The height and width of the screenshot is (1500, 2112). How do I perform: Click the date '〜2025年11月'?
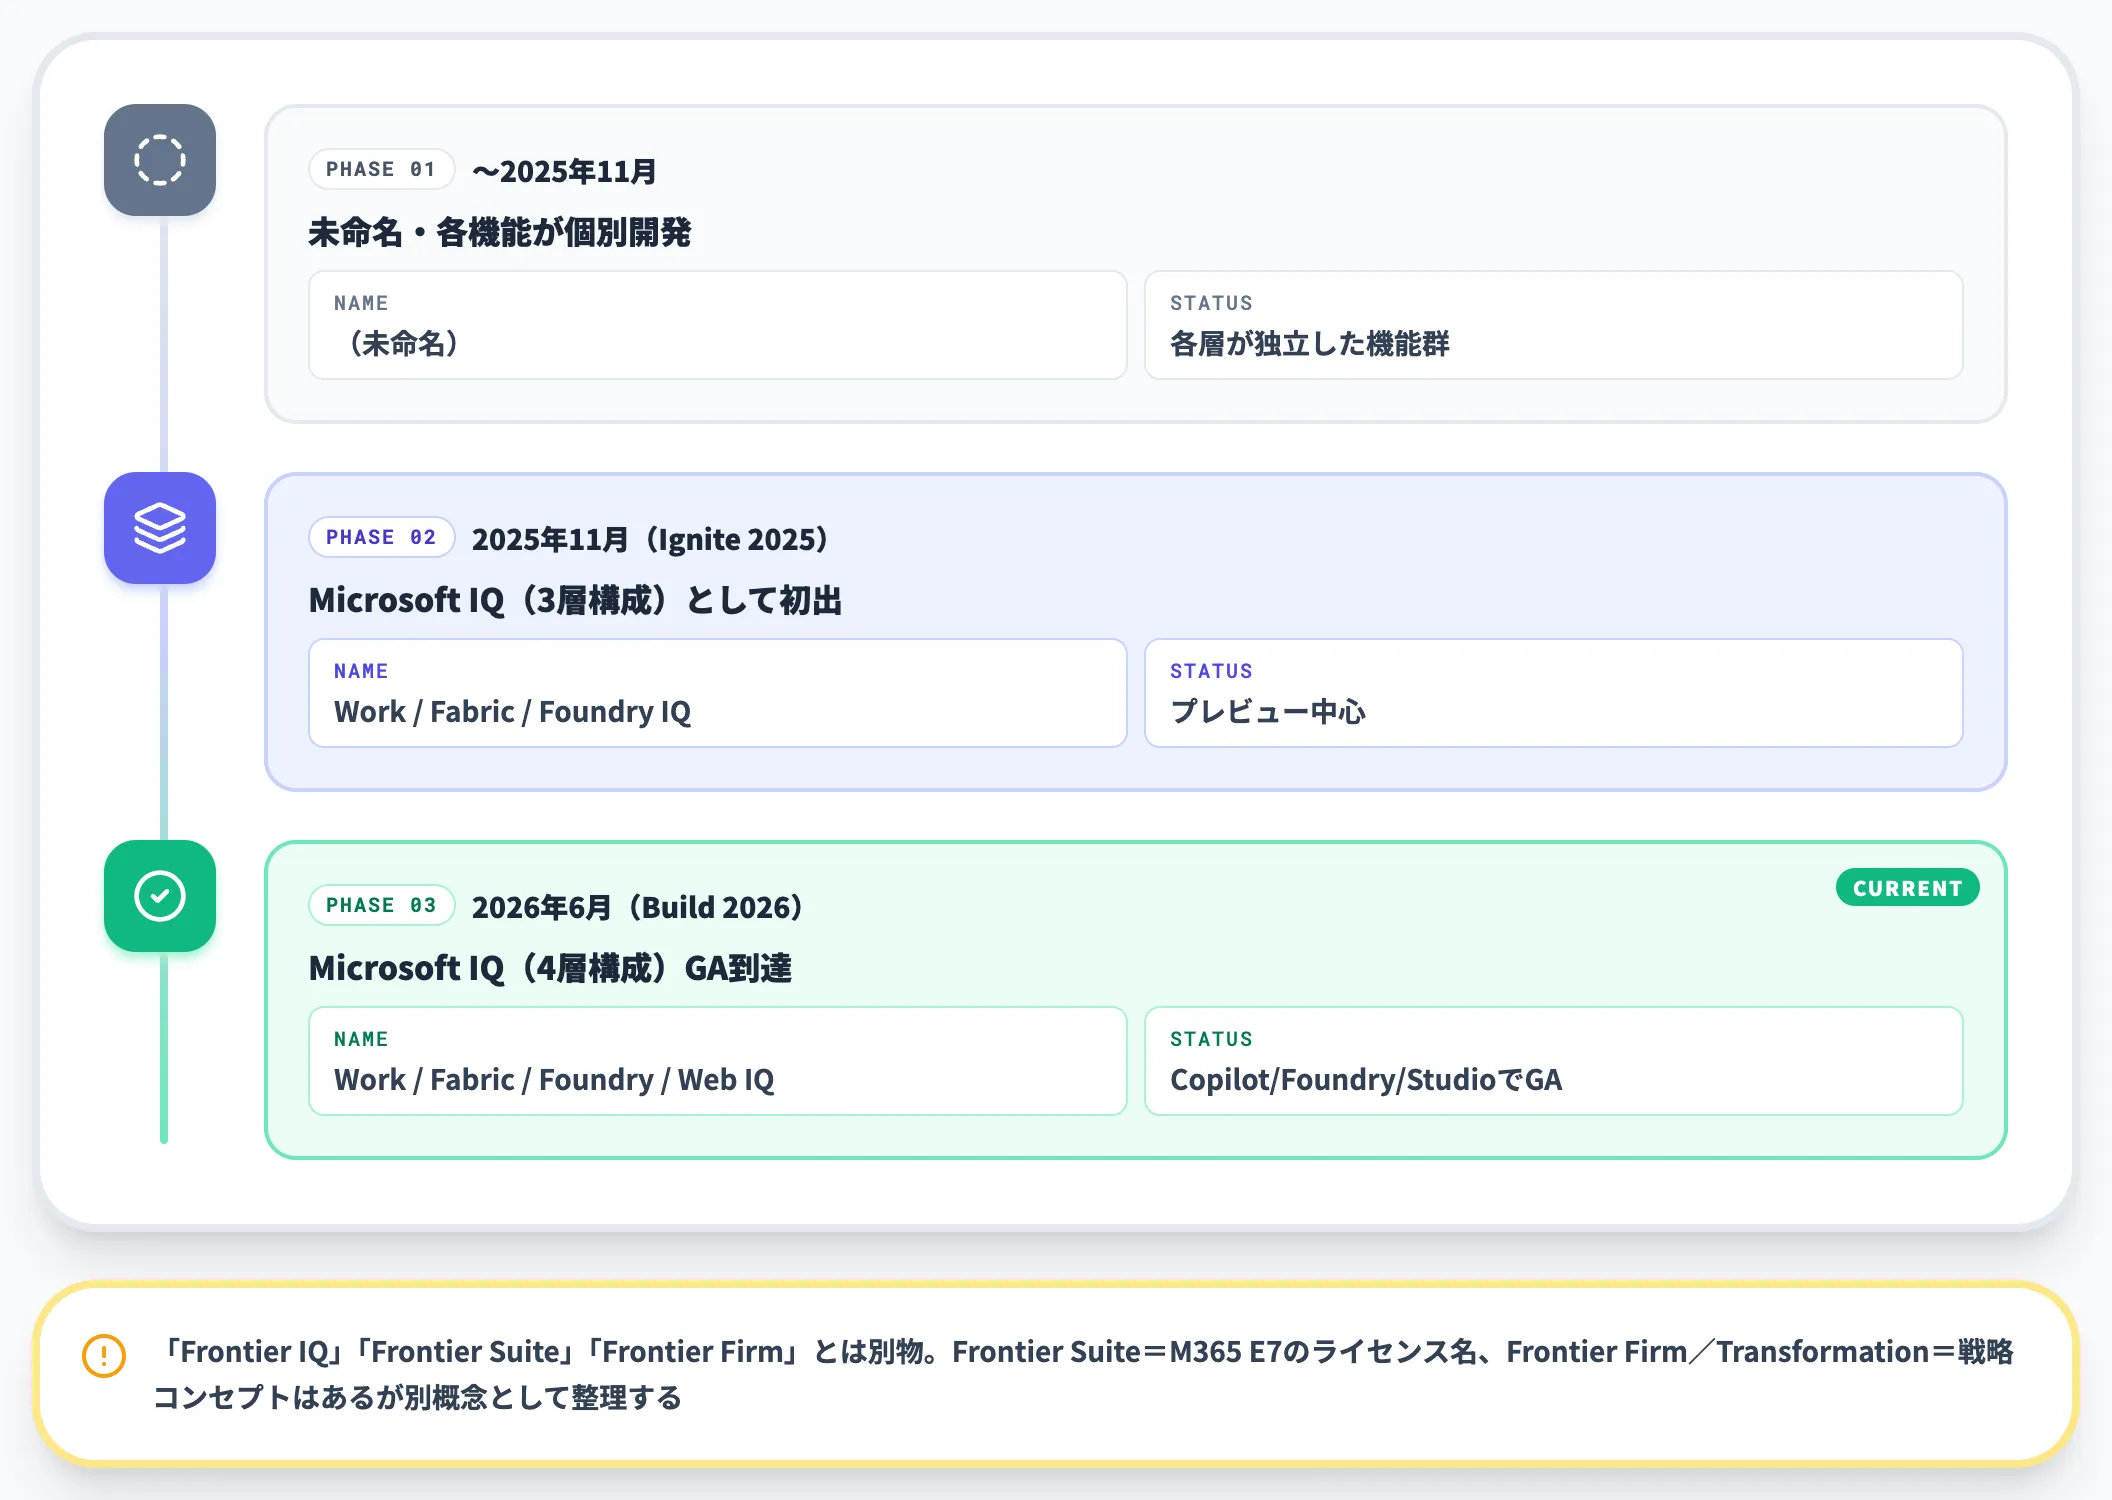tap(564, 171)
